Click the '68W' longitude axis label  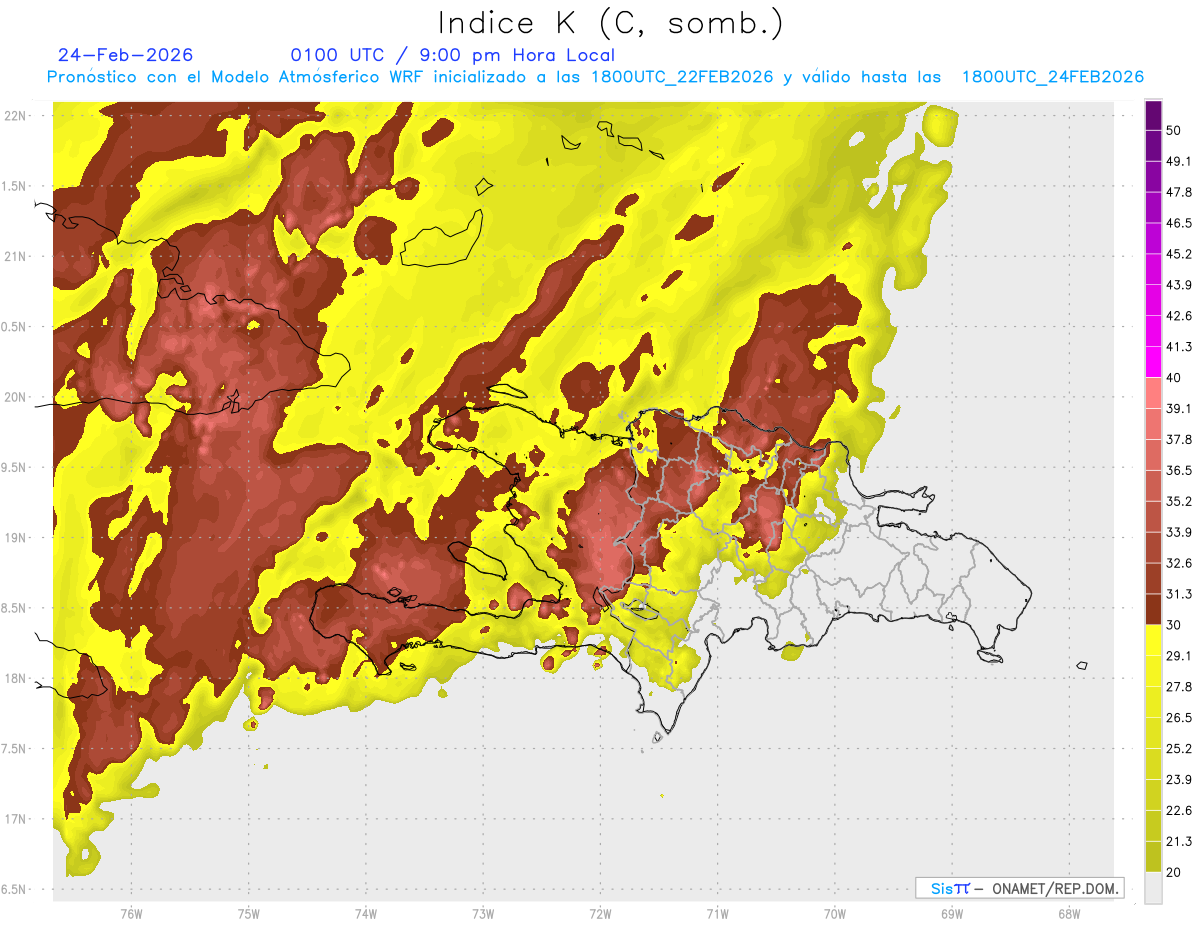coord(1069,913)
